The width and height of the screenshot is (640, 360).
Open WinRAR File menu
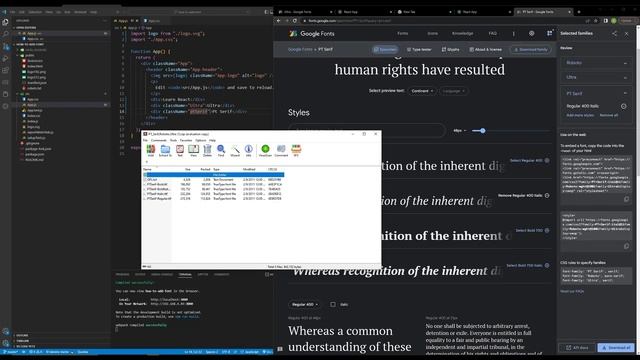pos(145,140)
